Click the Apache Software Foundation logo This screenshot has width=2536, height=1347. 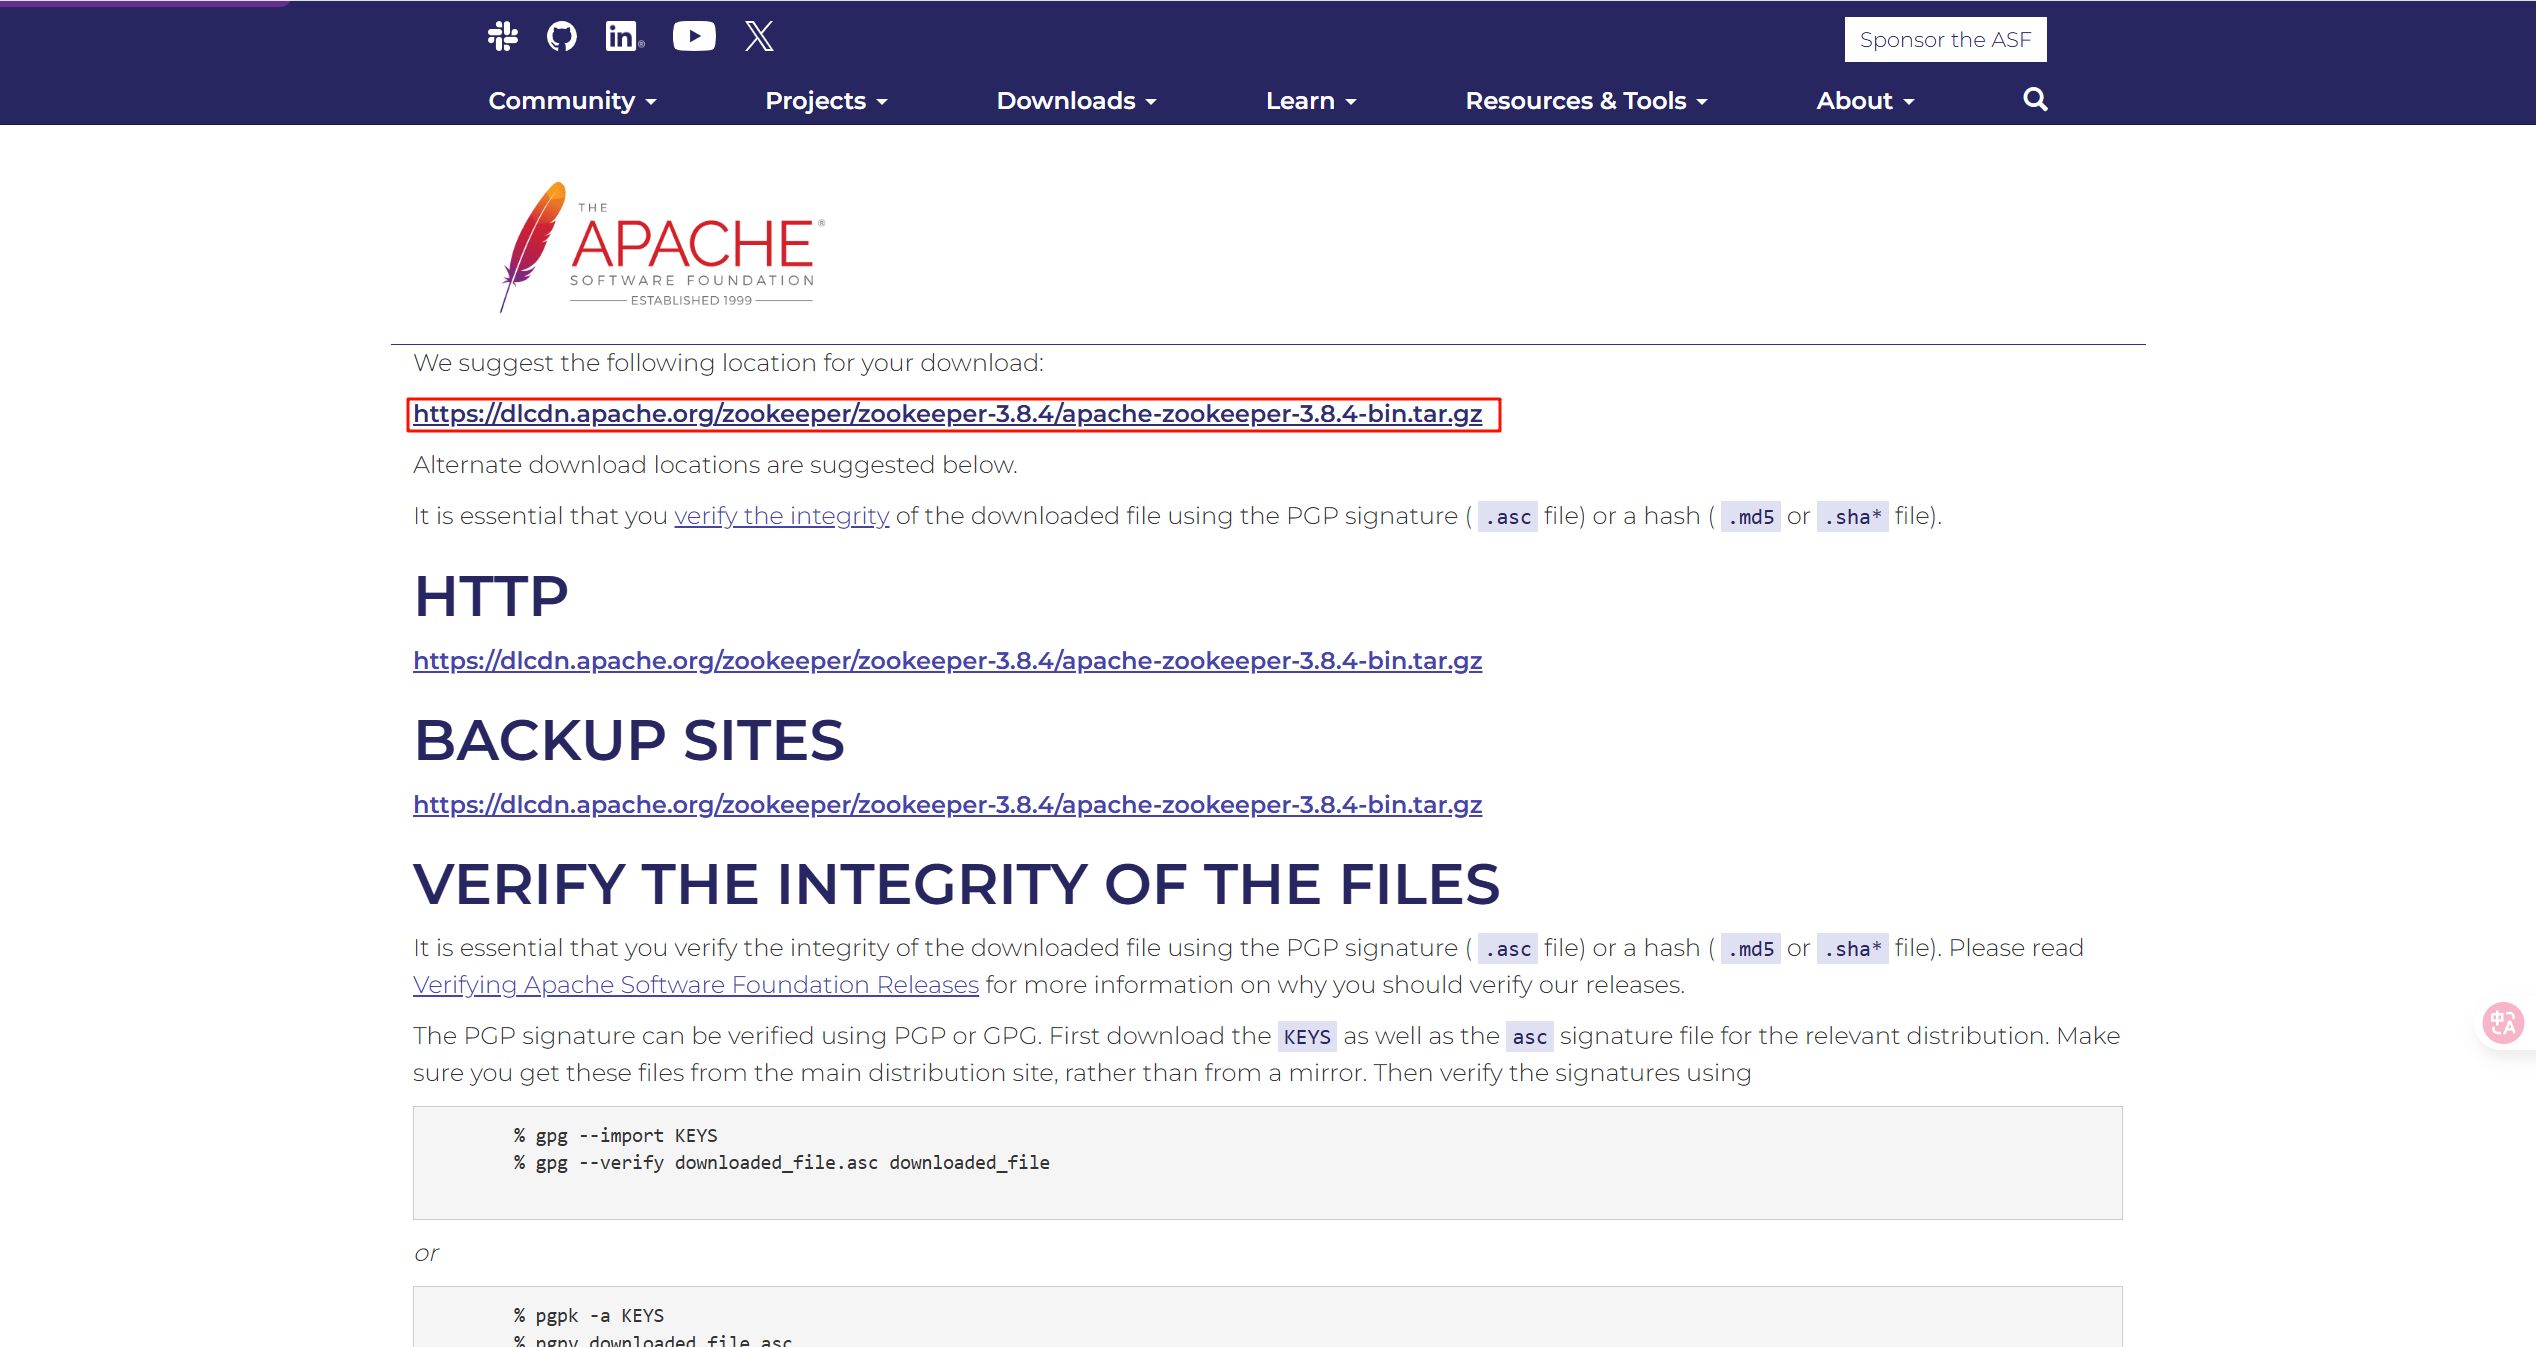[x=662, y=247]
